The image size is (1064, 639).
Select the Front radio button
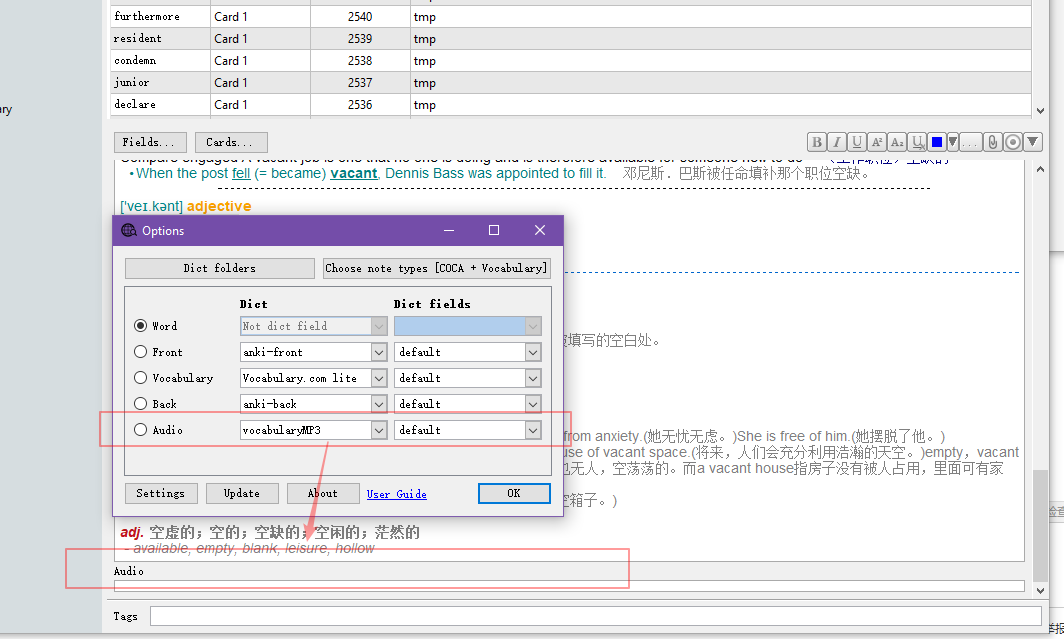click(x=140, y=351)
